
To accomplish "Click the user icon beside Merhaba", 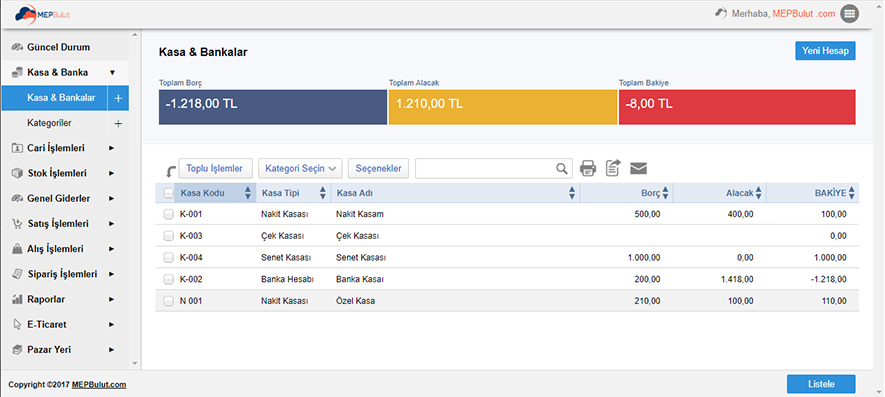I will (721, 13).
